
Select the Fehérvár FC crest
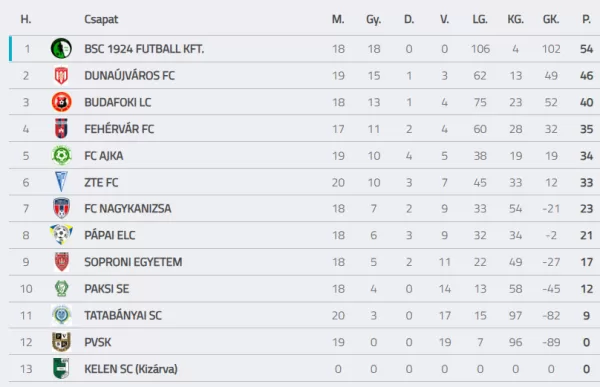[x=61, y=129]
